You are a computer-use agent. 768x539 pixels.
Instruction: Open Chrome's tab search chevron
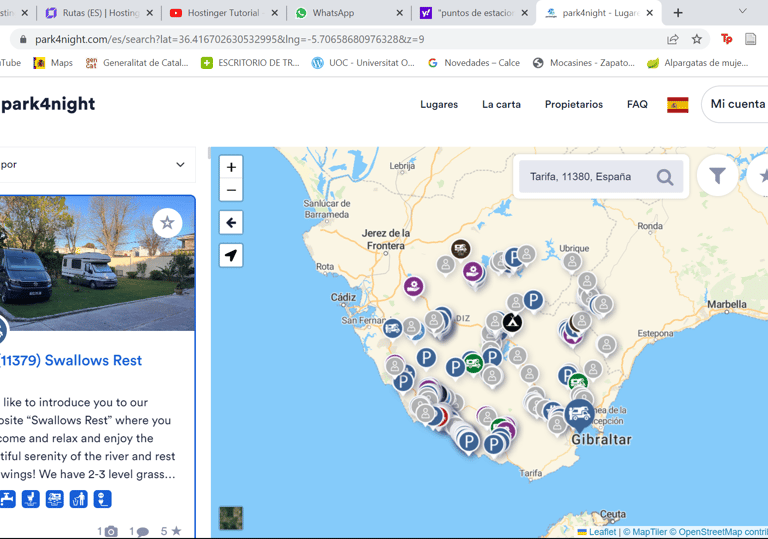coord(742,12)
